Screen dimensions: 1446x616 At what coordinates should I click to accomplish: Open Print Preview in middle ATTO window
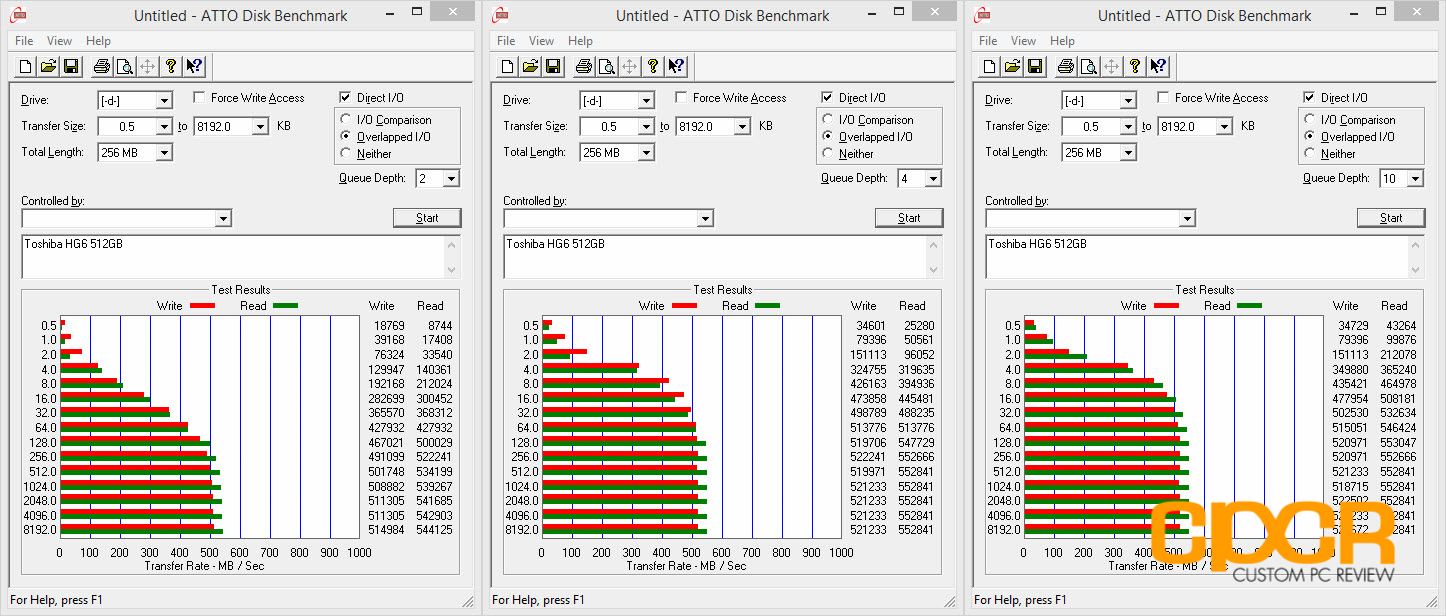[x=606, y=66]
